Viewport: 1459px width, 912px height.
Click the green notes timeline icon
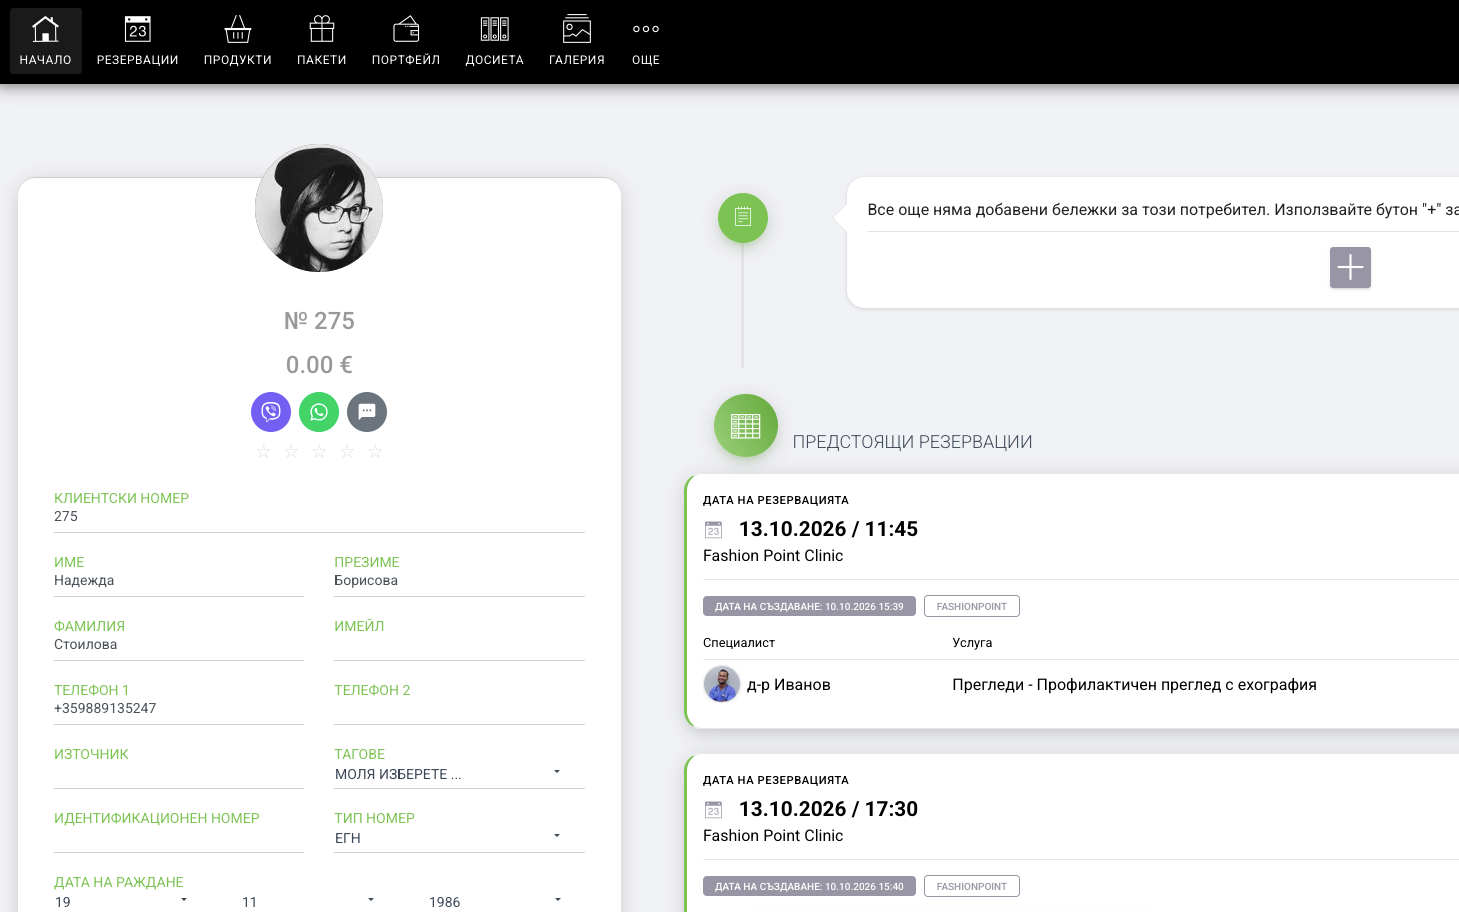click(x=743, y=218)
